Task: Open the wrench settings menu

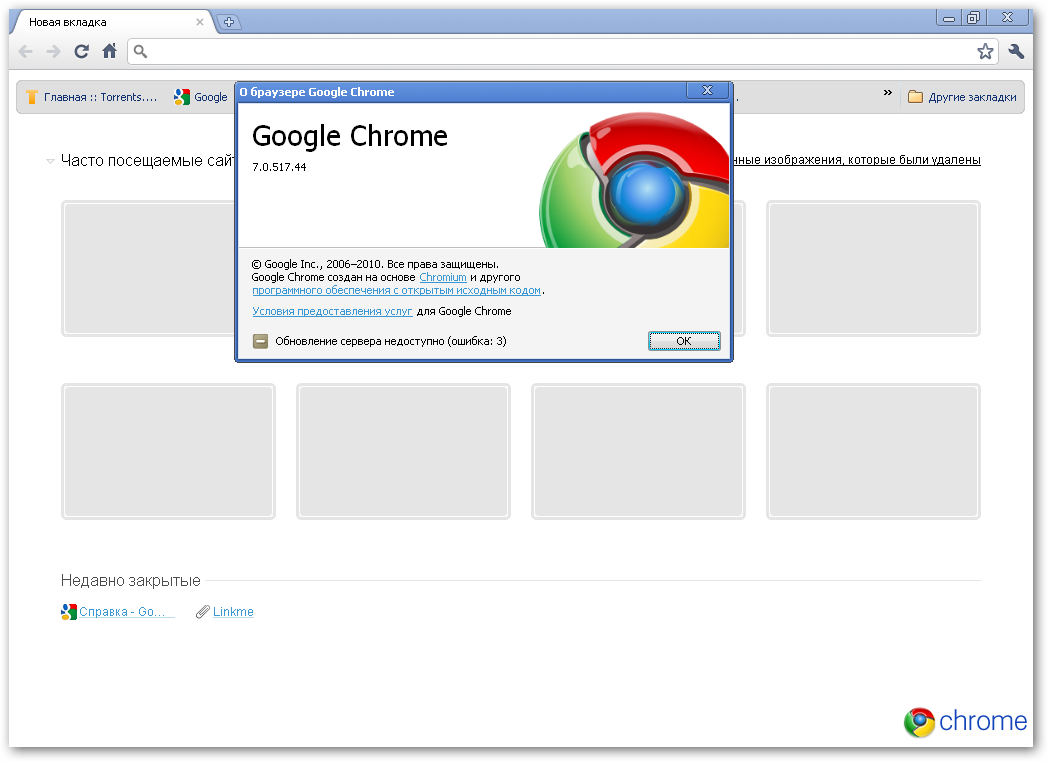Action: [1016, 51]
